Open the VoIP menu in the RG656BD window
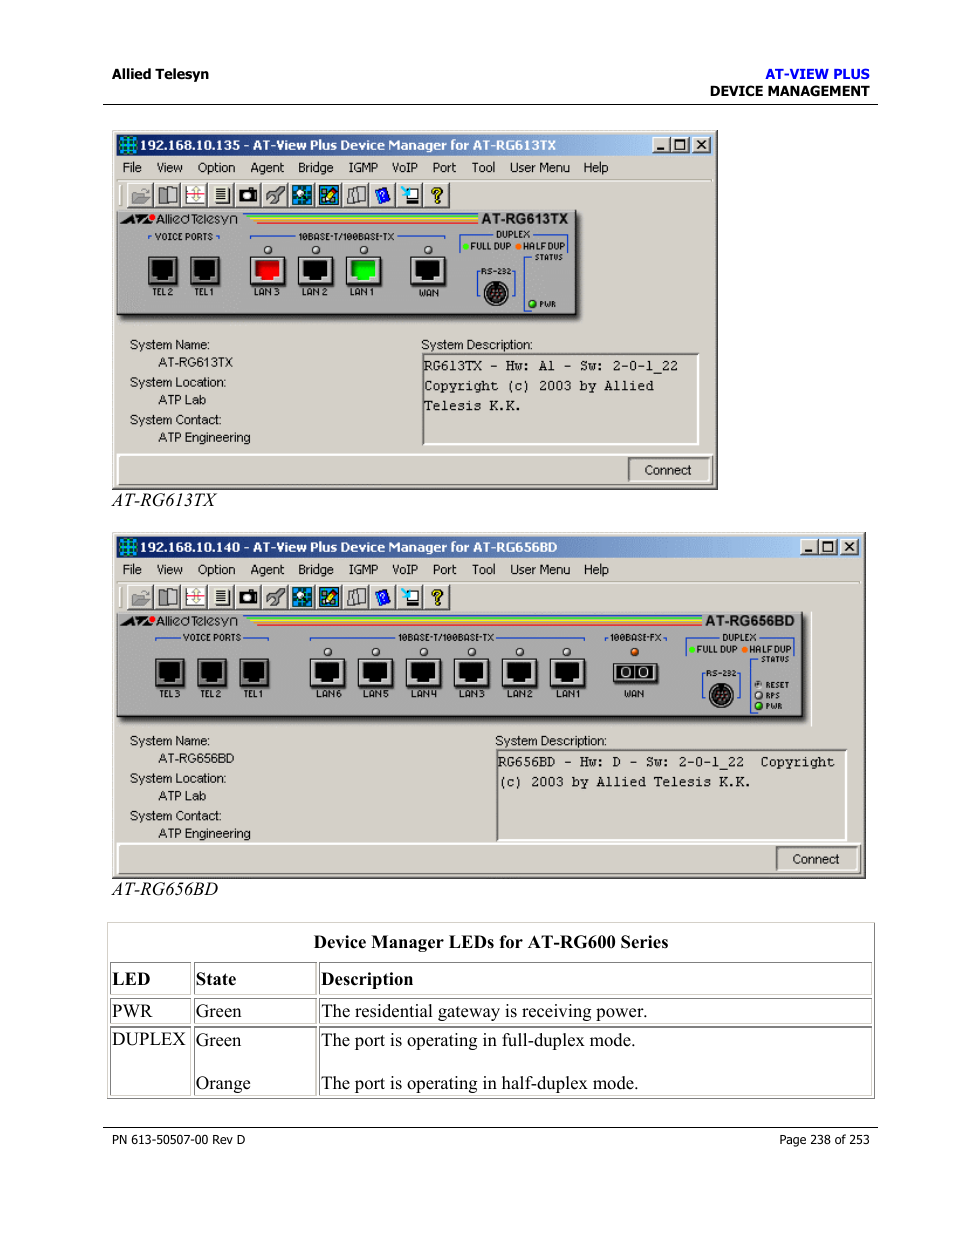954x1235 pixels. point(405,570)
